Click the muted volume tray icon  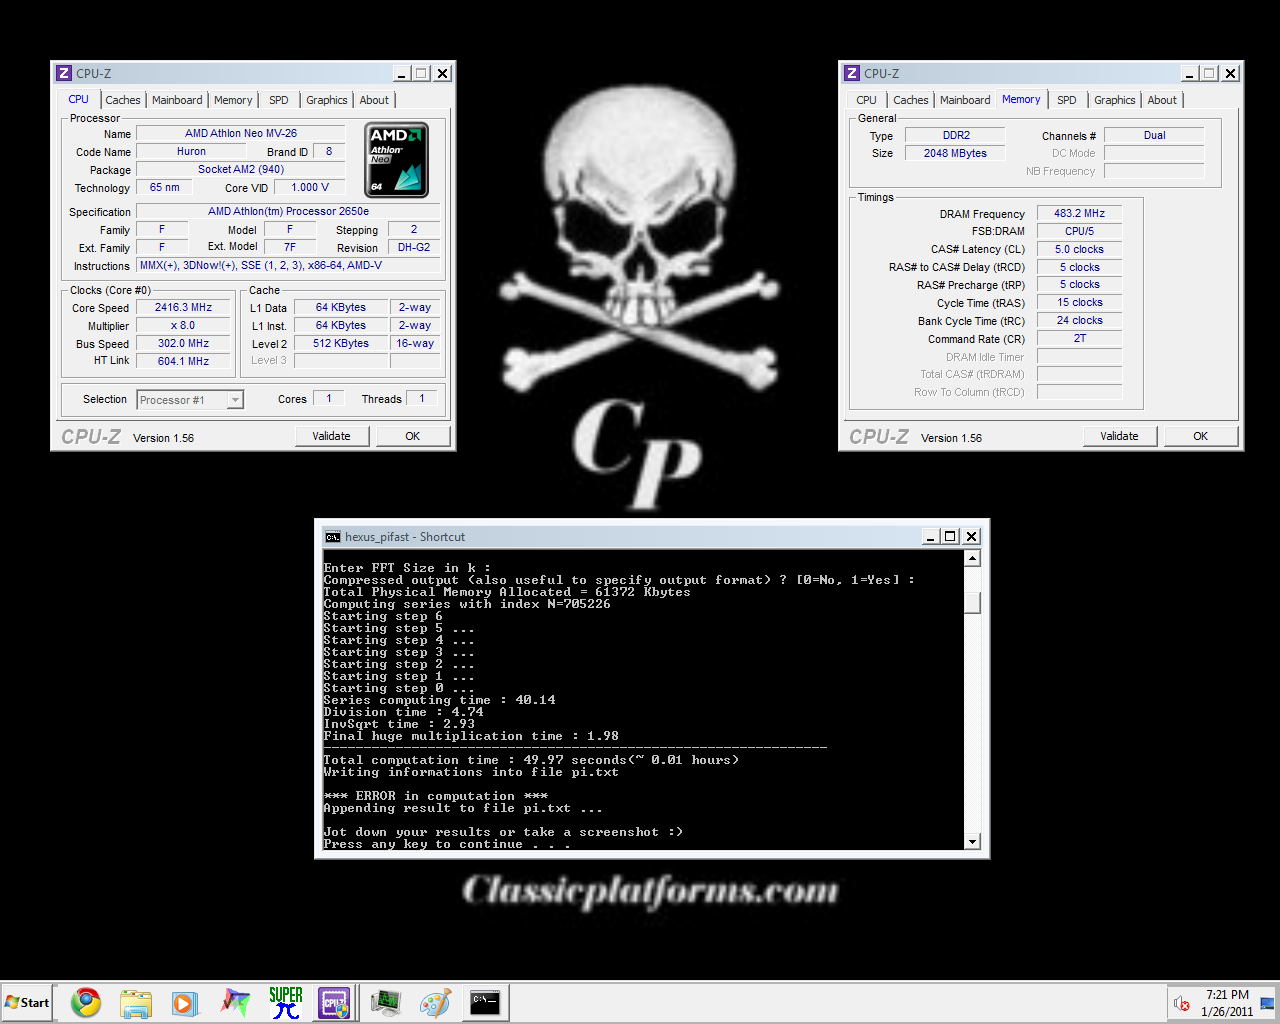[1181, 1003]
